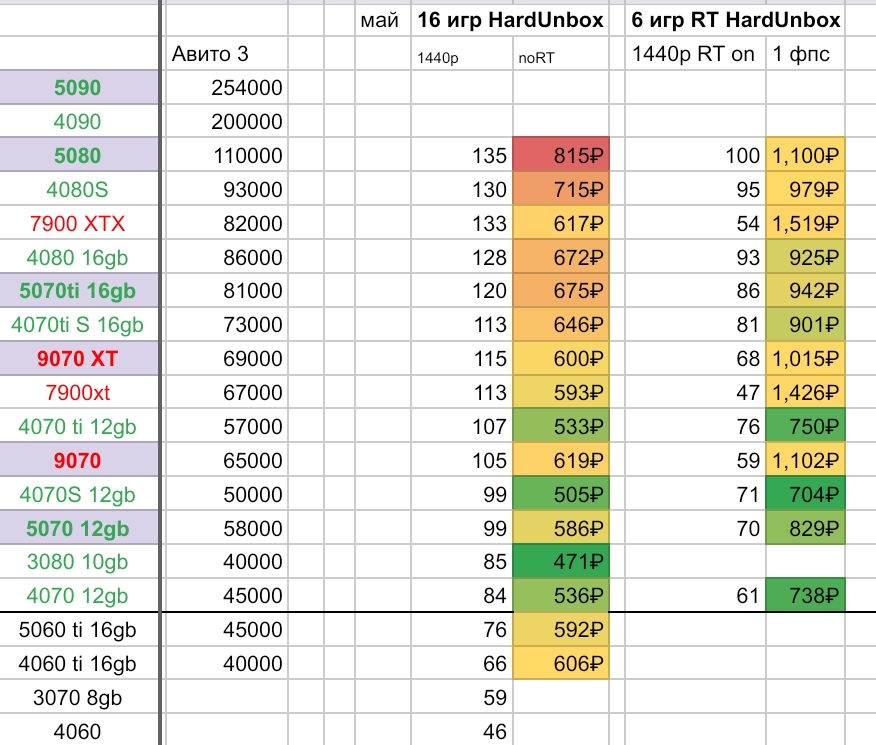Image resolution: width=876 pixels, height=745 pixels.
Task: Click the 5080 GPU name cell
Action: 79,155
